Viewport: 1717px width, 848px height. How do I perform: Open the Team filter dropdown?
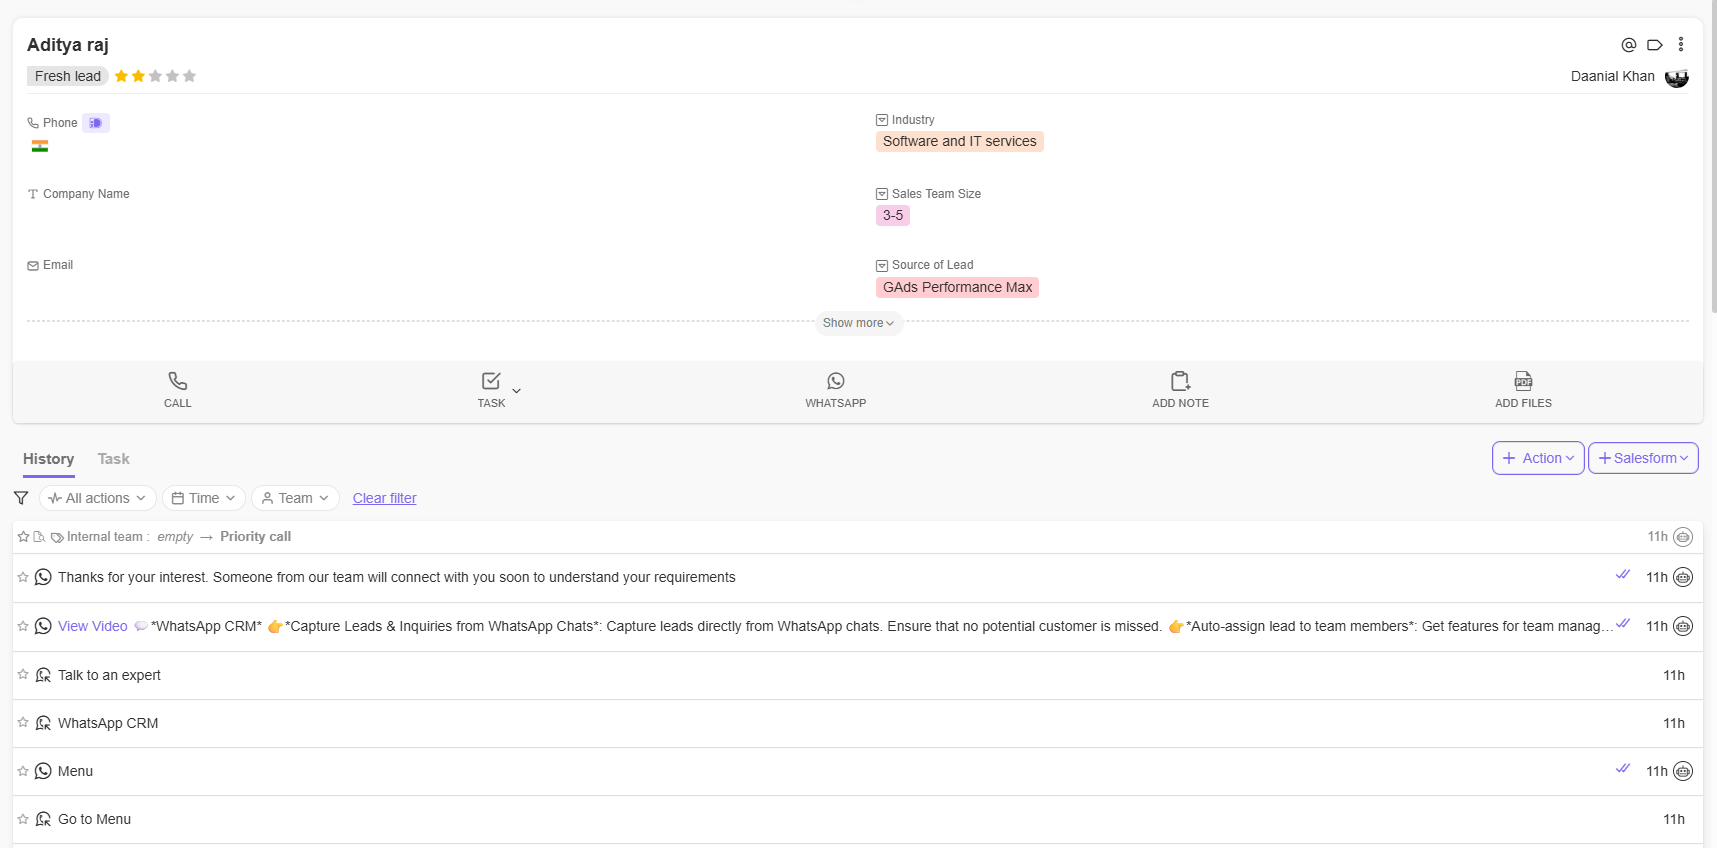pos(295,498)
